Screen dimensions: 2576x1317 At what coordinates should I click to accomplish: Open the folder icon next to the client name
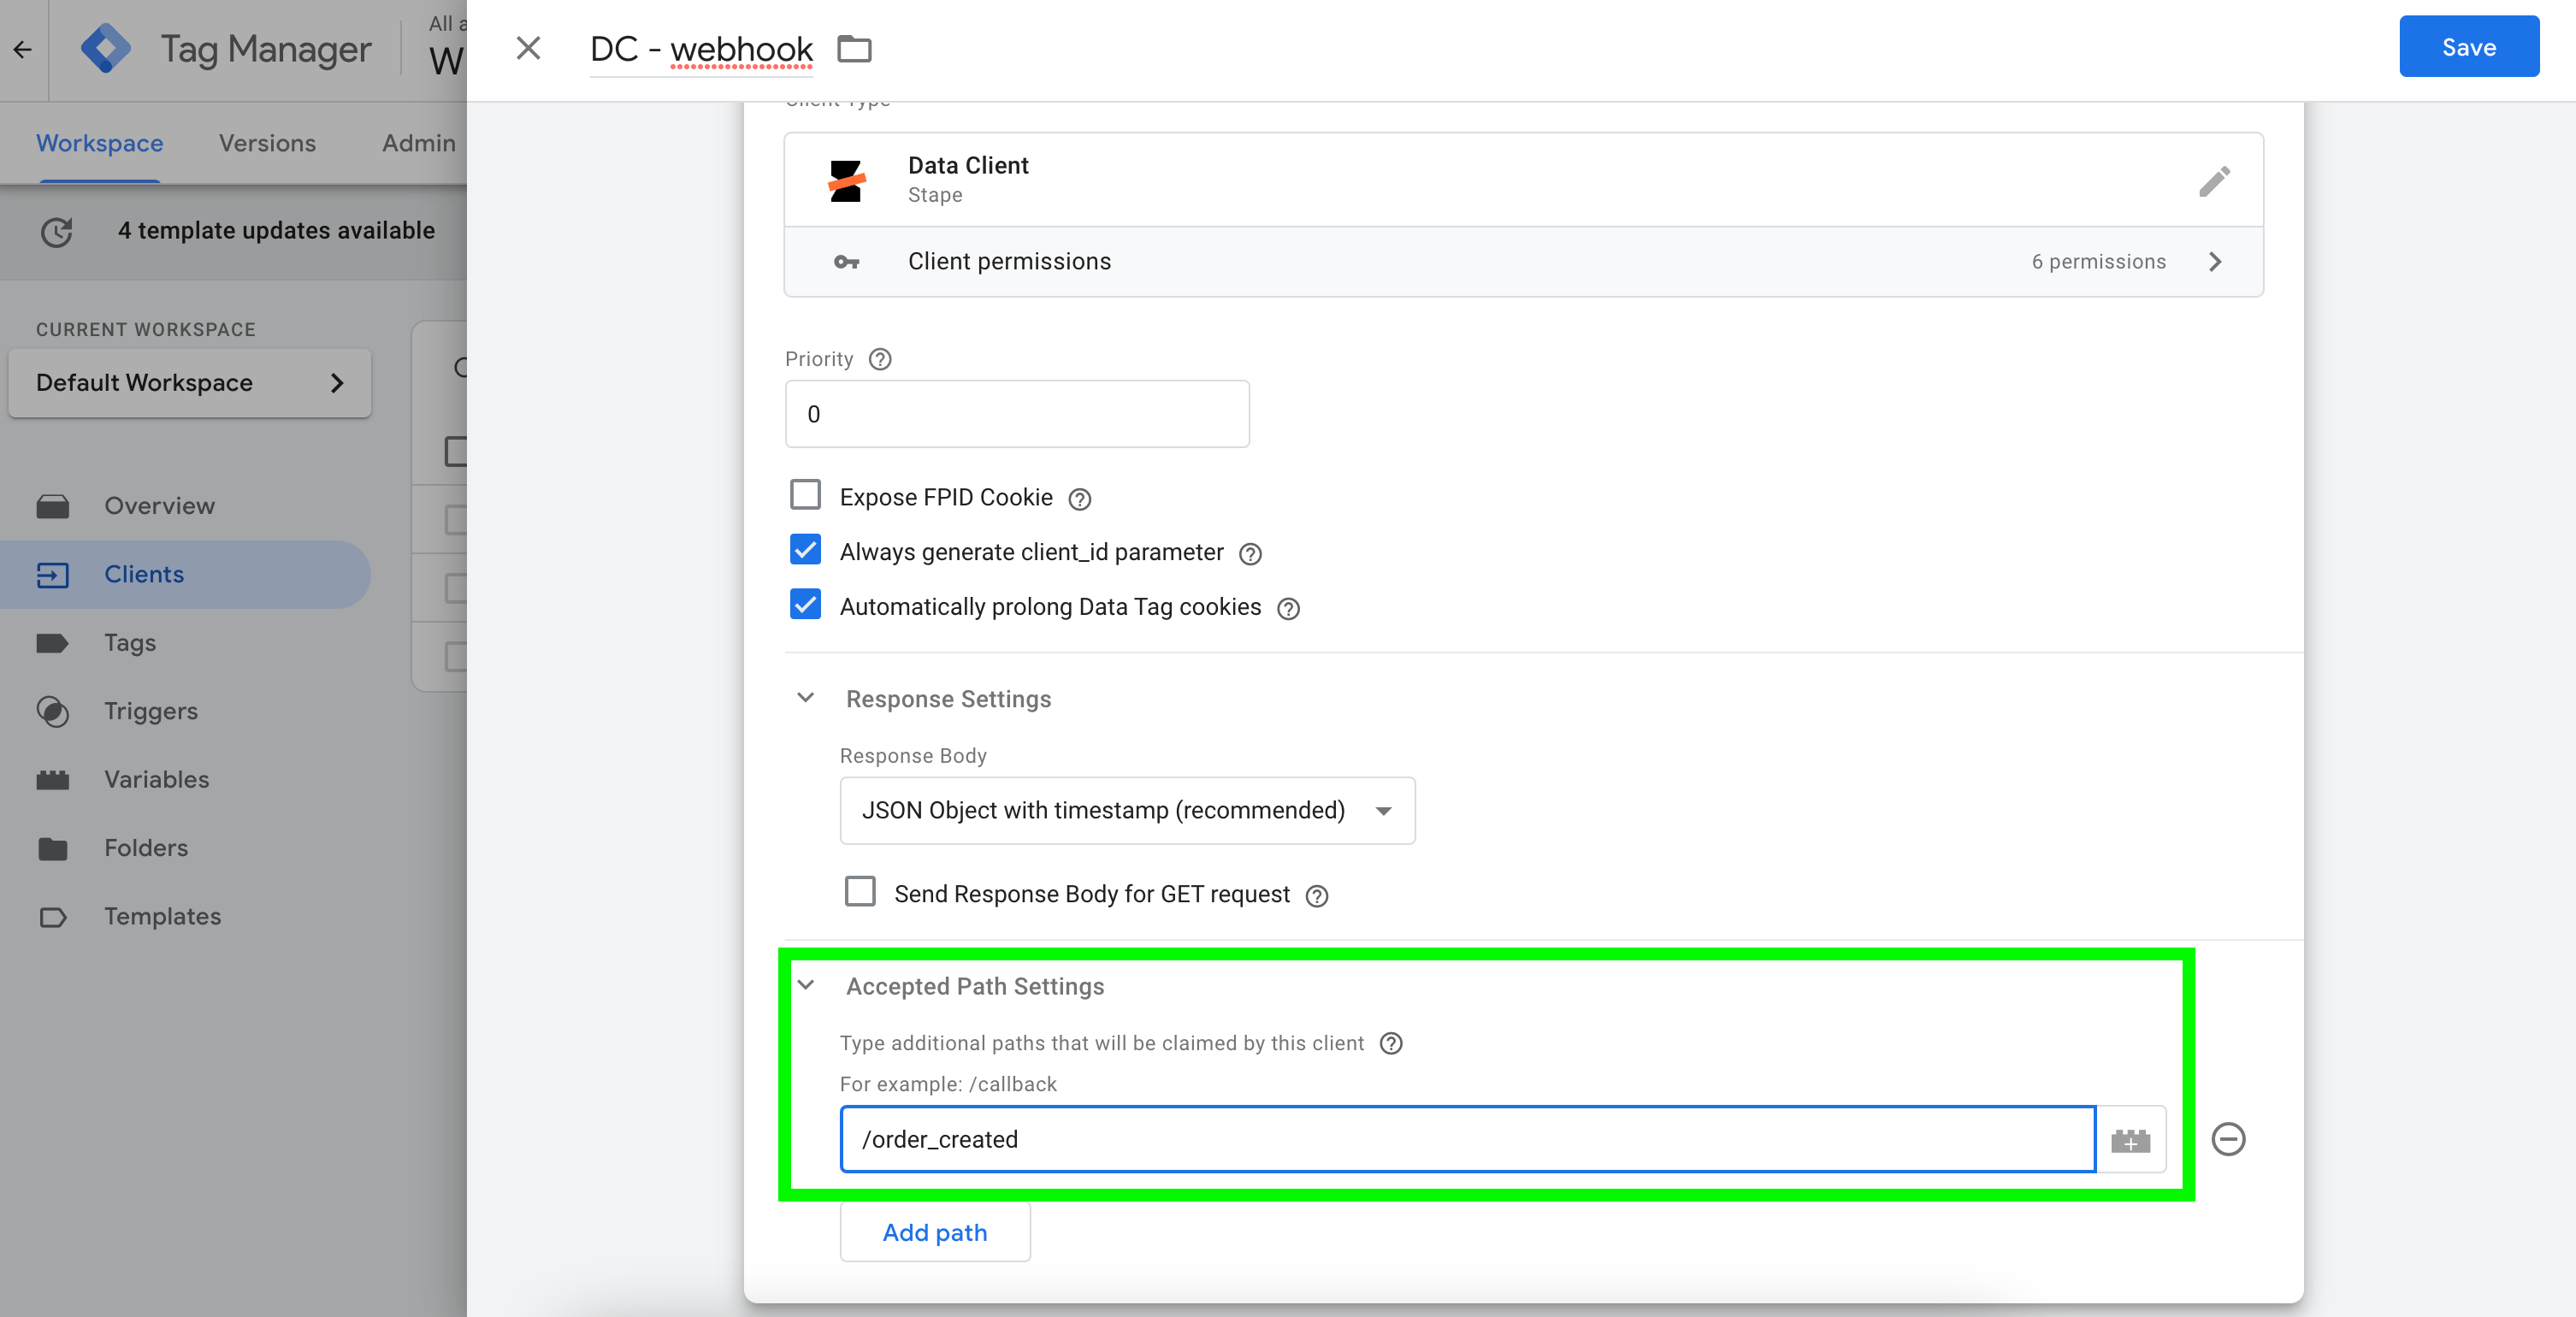click(x=854, y=48)
